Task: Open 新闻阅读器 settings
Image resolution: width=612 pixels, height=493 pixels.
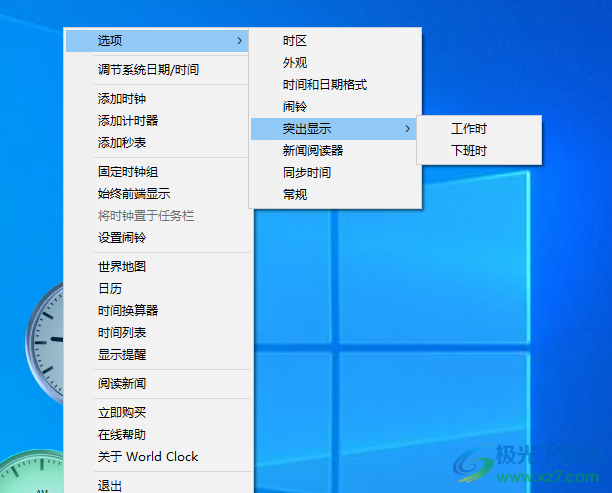Action: 334,150
